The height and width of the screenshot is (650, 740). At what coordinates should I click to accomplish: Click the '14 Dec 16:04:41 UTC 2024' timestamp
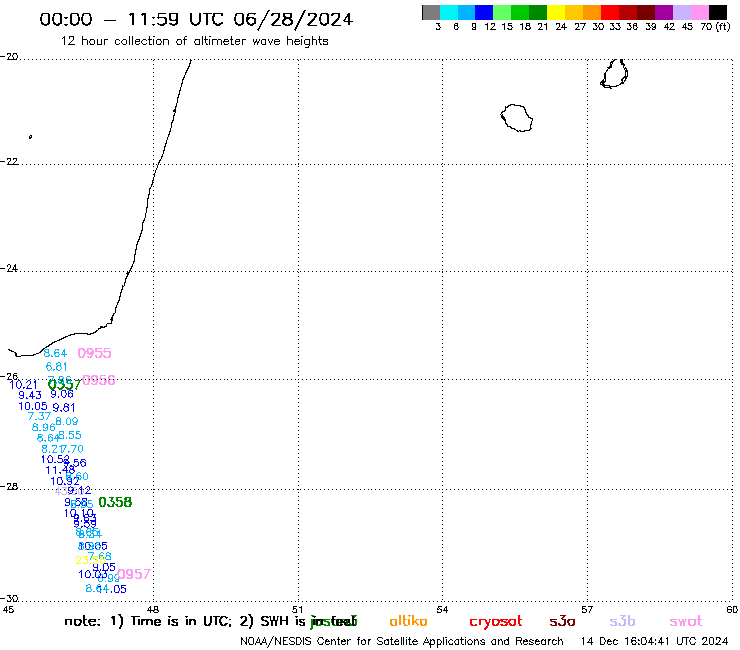point(654,641)
